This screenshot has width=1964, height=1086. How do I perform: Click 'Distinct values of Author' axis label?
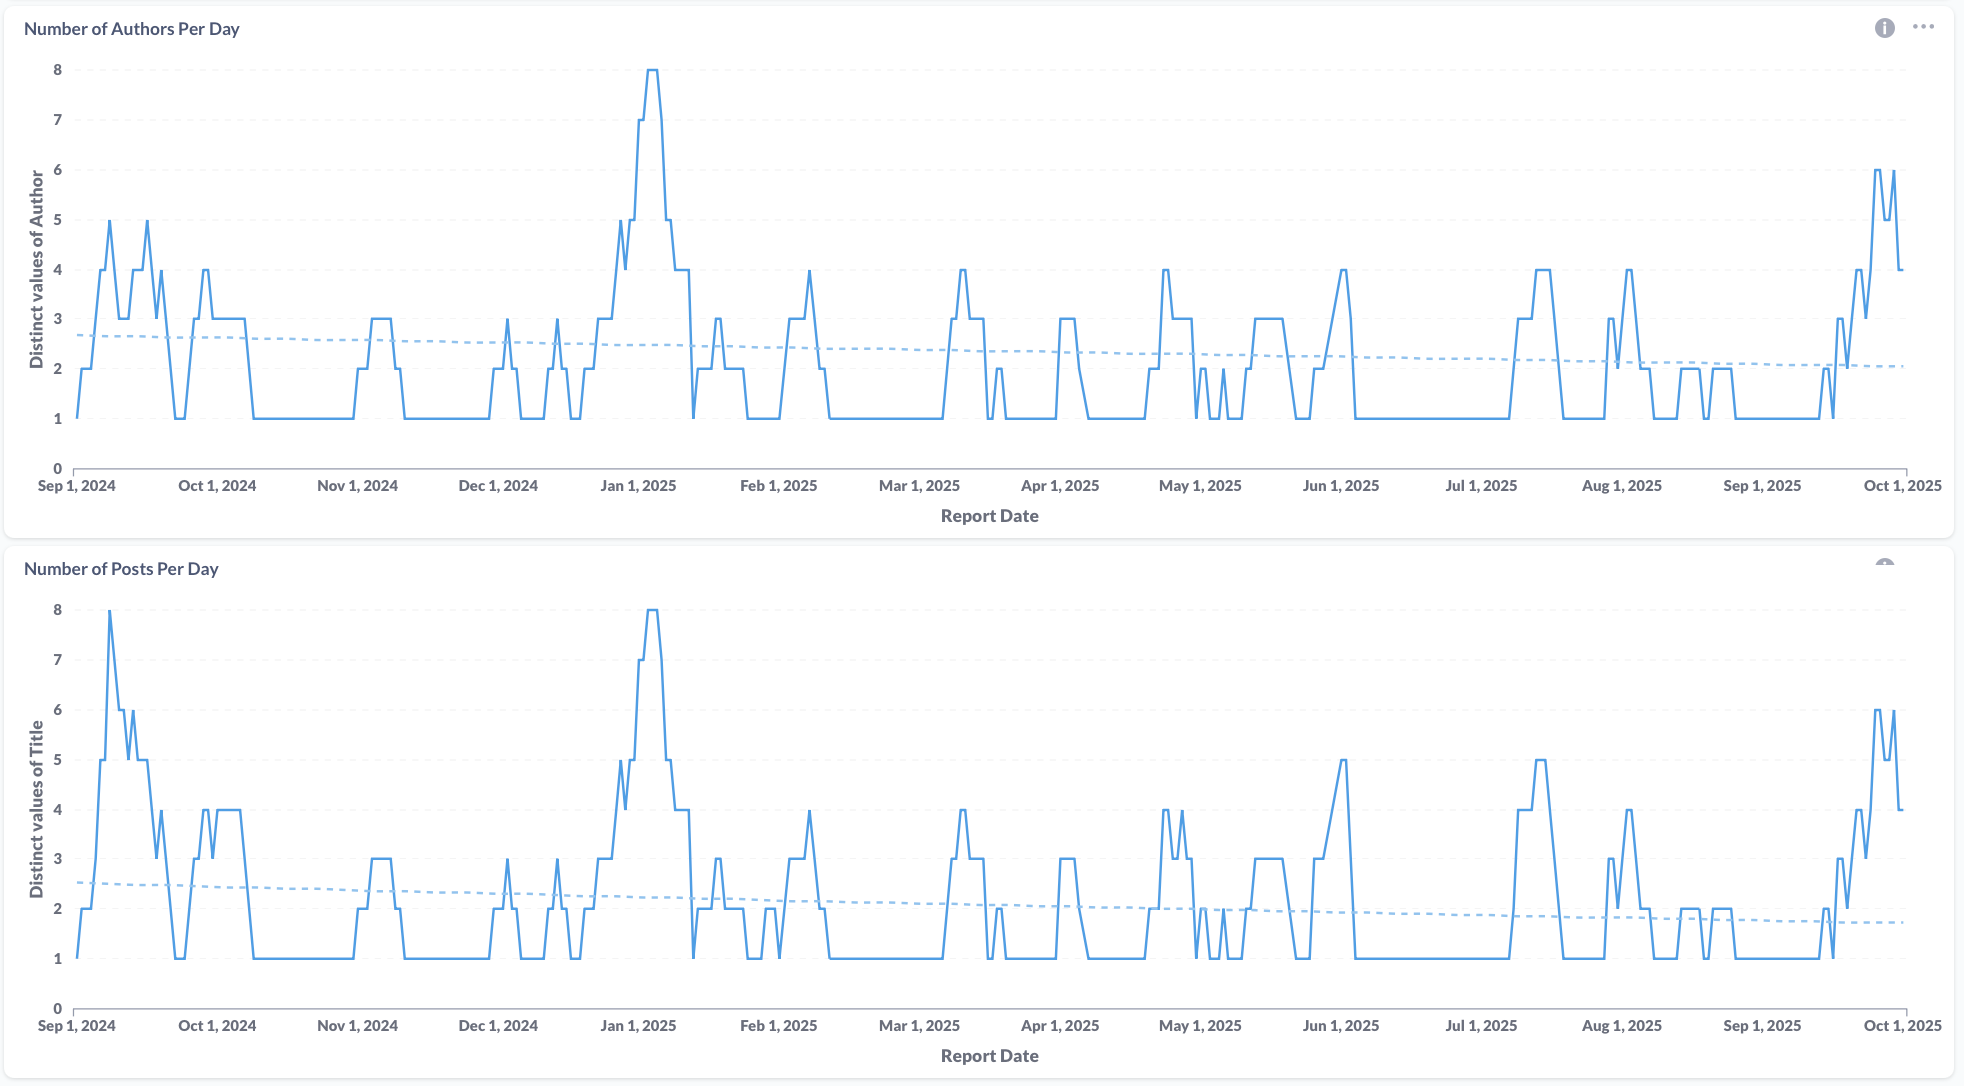37,269
